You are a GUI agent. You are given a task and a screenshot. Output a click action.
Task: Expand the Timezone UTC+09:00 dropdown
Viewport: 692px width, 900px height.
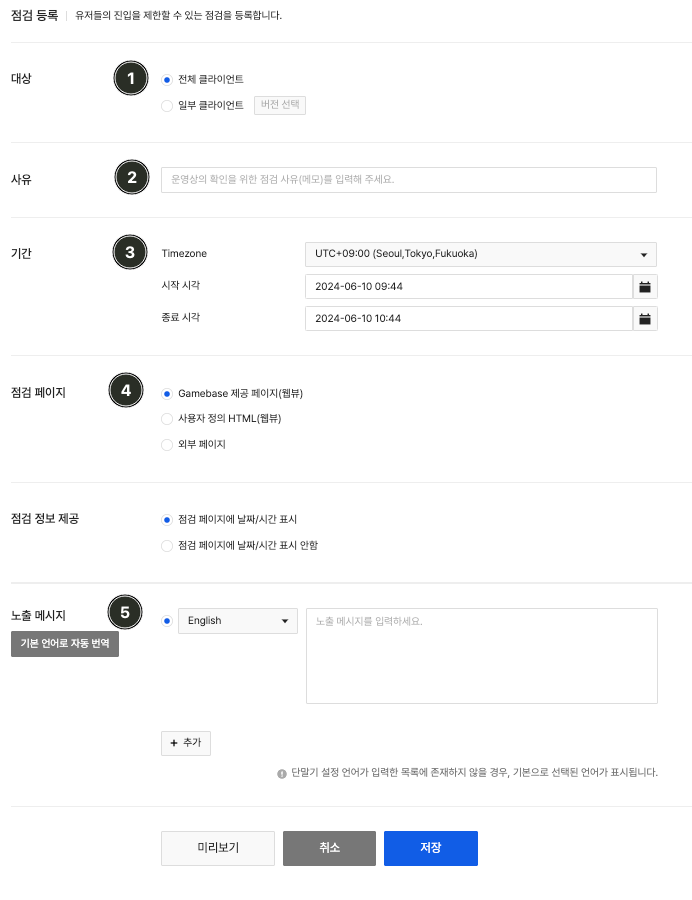tap(481, 254)
